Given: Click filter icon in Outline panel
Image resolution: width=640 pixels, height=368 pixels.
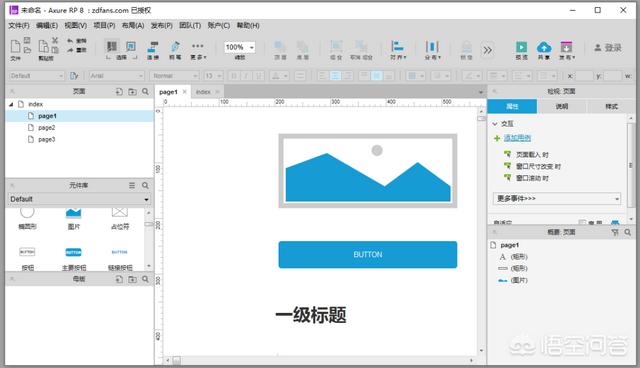Looking at the screenshot, I should pyautogui.click(x=615, y=232).
